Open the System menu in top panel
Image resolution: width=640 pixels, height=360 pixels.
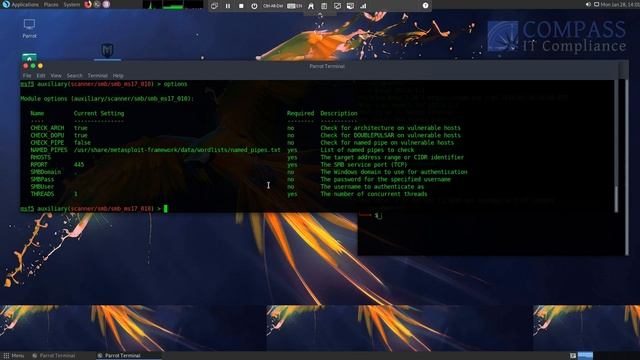tap(72, 4)
